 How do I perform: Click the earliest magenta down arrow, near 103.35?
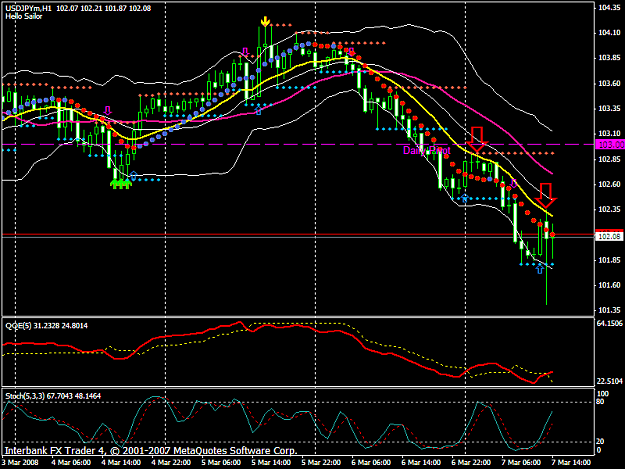tap(108, 110)
